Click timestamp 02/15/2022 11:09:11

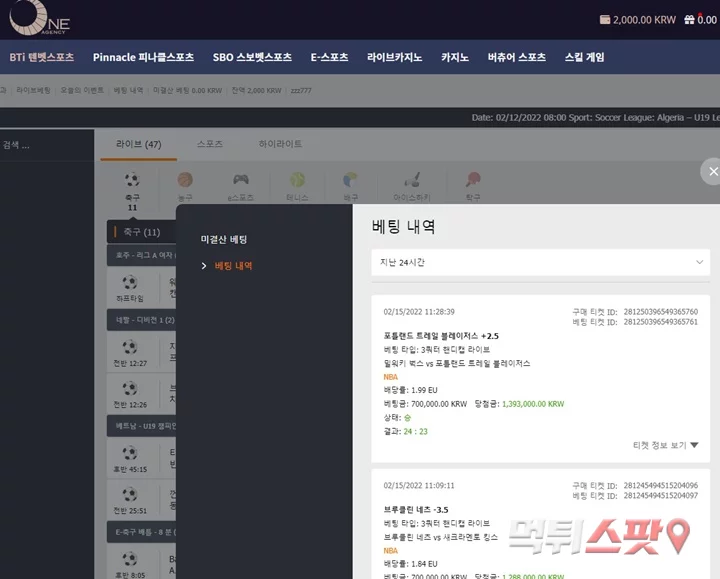(x=419, y=485)
